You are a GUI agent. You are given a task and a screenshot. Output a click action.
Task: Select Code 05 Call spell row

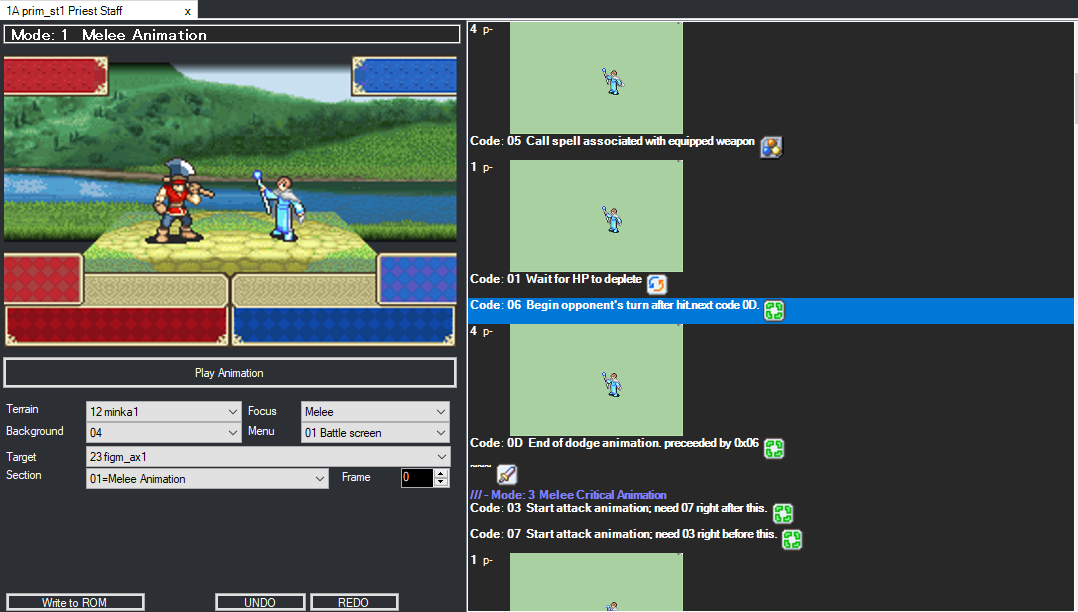770,146
